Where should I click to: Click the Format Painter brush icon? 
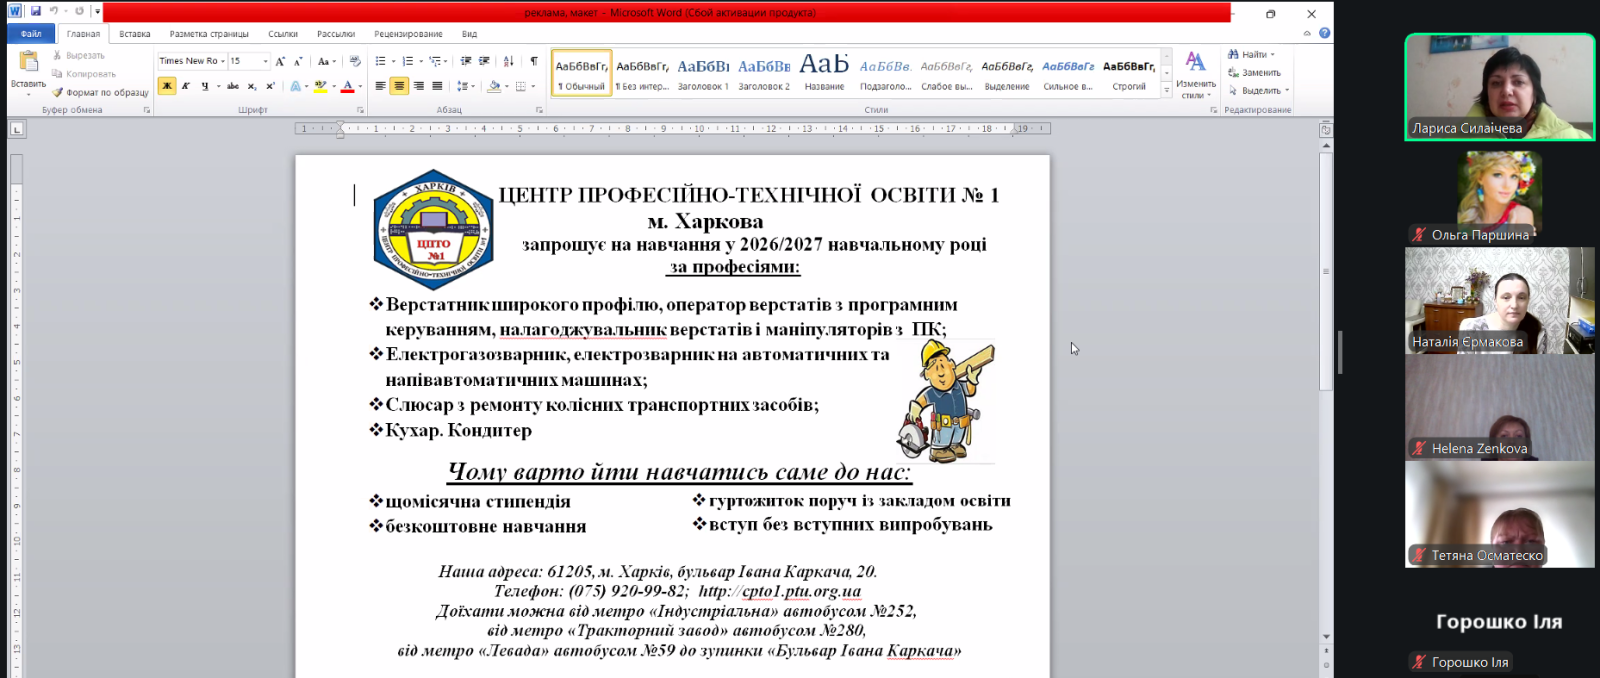(x=58, y=92)
